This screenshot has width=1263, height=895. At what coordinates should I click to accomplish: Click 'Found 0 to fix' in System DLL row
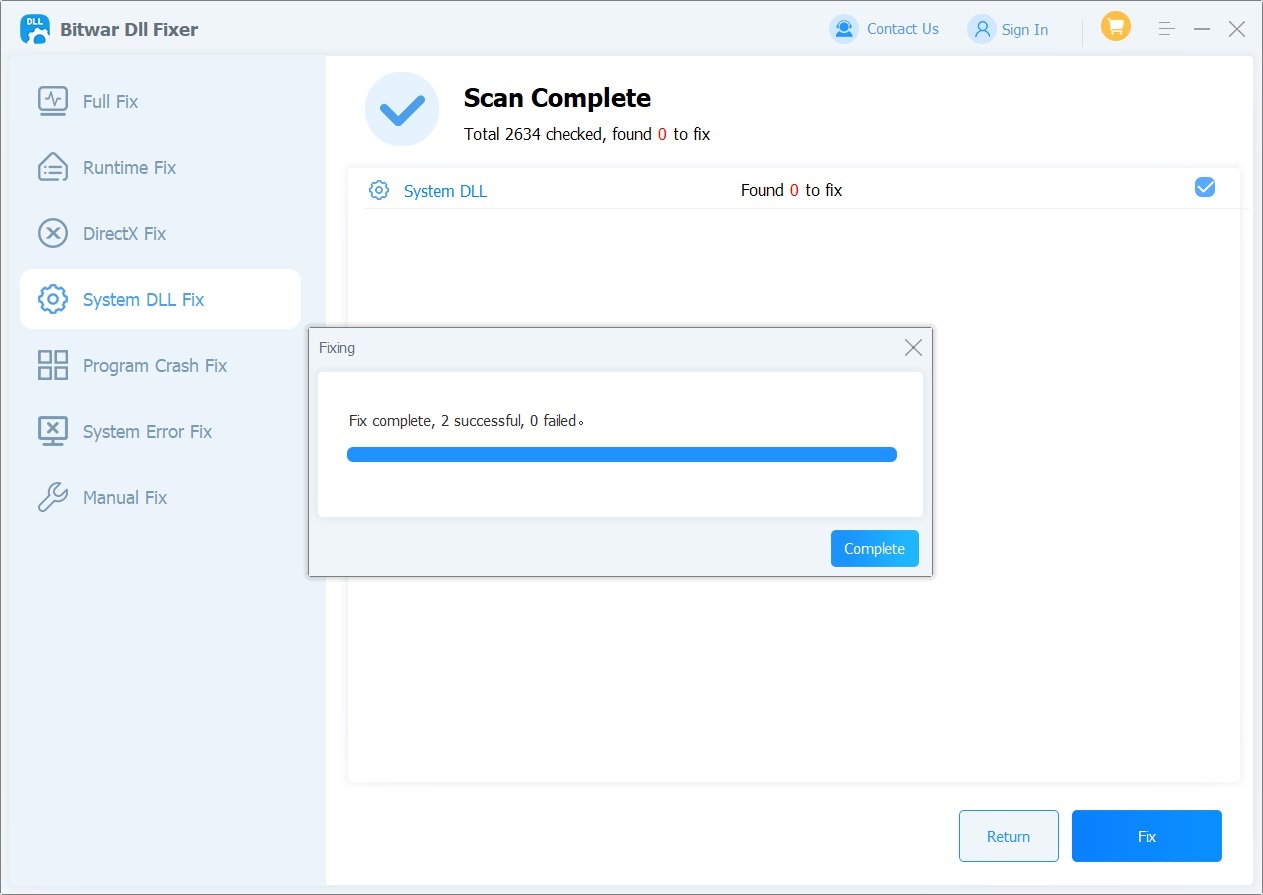(x=791, y=190)
